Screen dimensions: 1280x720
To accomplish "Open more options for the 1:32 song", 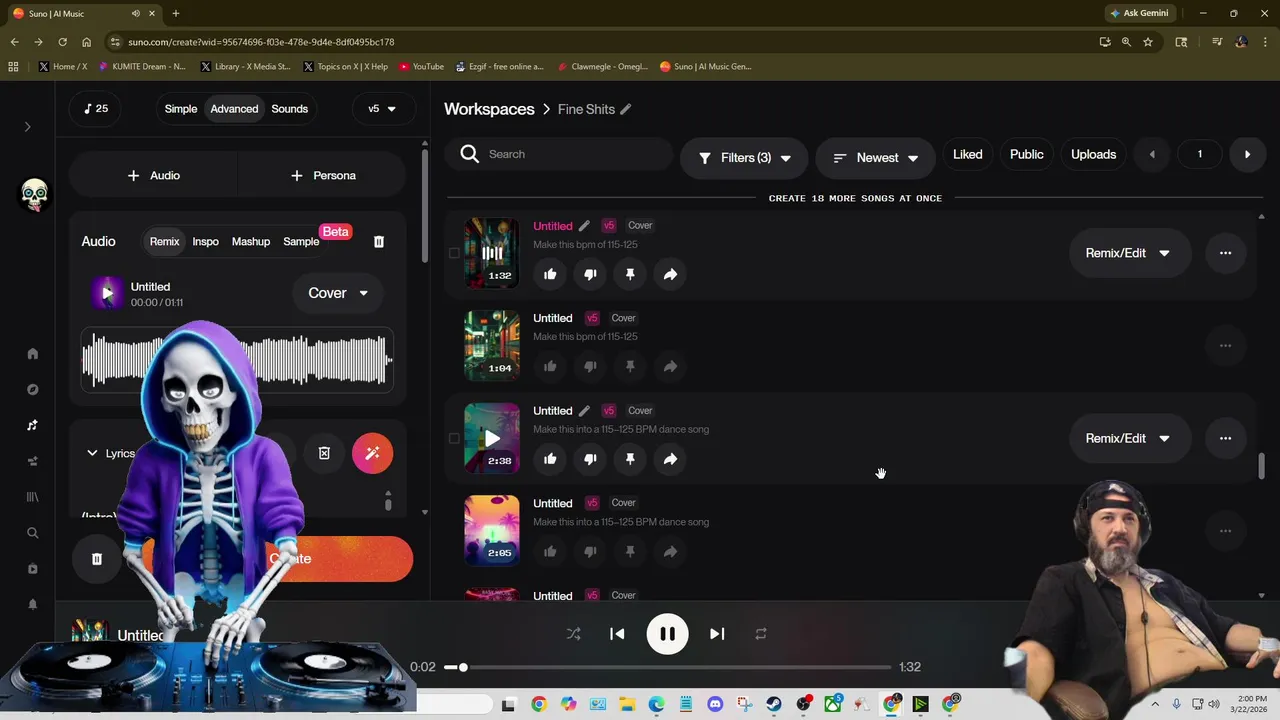I will (1225, 253).
